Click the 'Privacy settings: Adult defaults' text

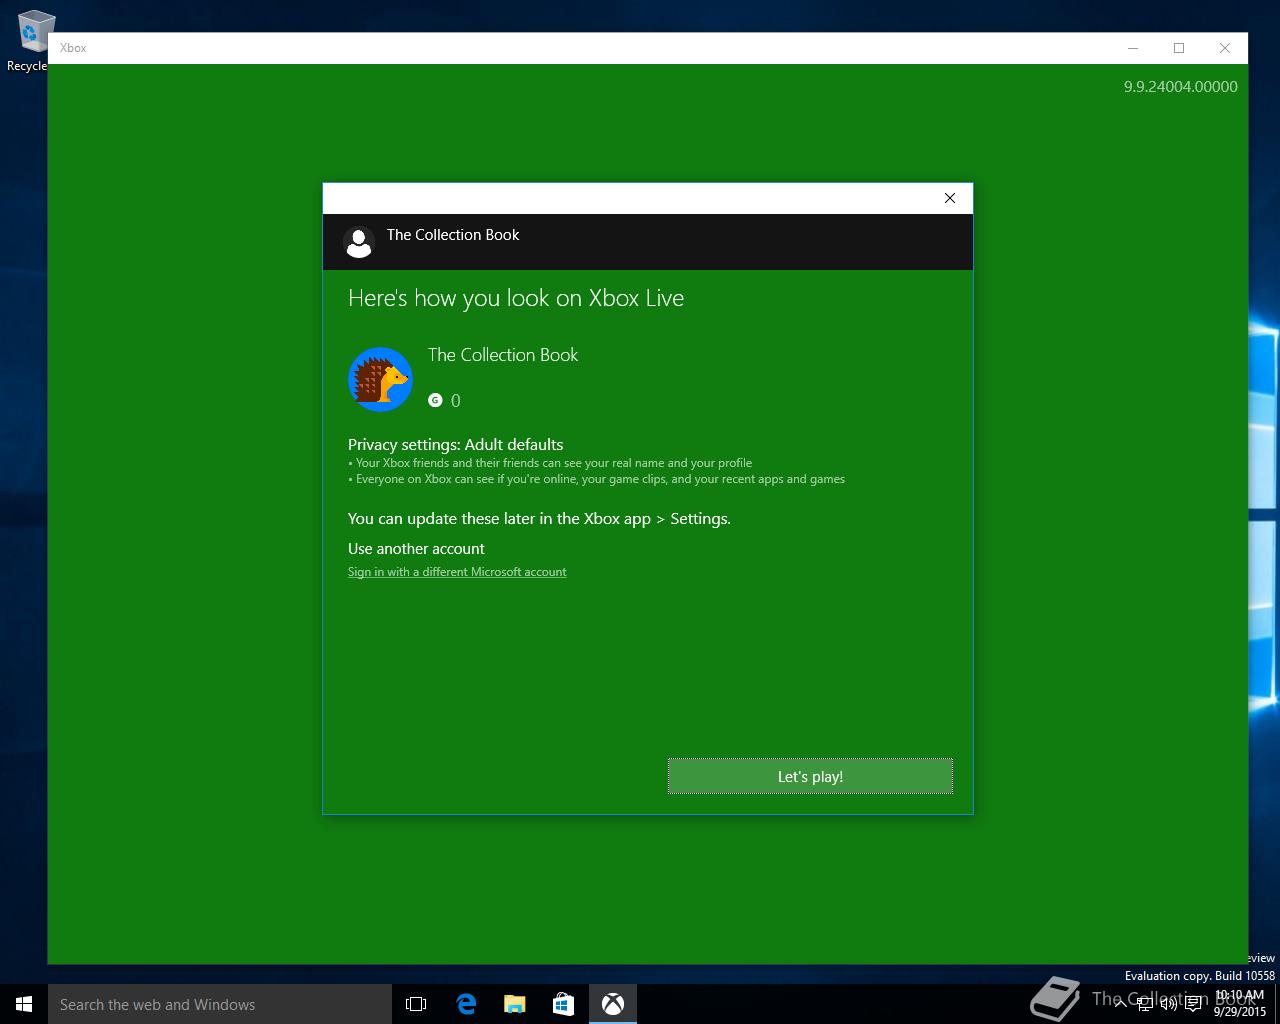tap(455, 444)
